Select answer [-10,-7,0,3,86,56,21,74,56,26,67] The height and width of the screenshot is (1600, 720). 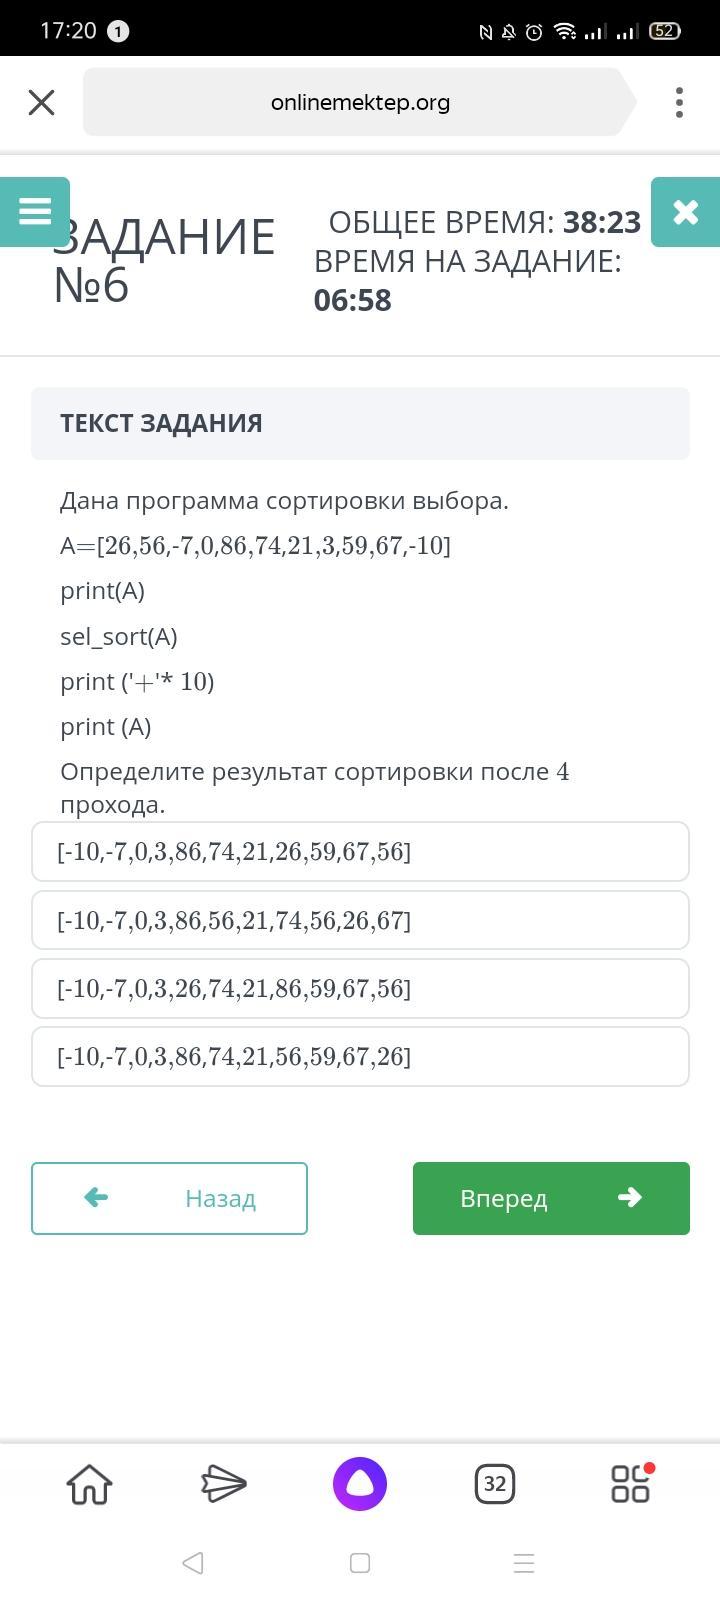point(360,920)
